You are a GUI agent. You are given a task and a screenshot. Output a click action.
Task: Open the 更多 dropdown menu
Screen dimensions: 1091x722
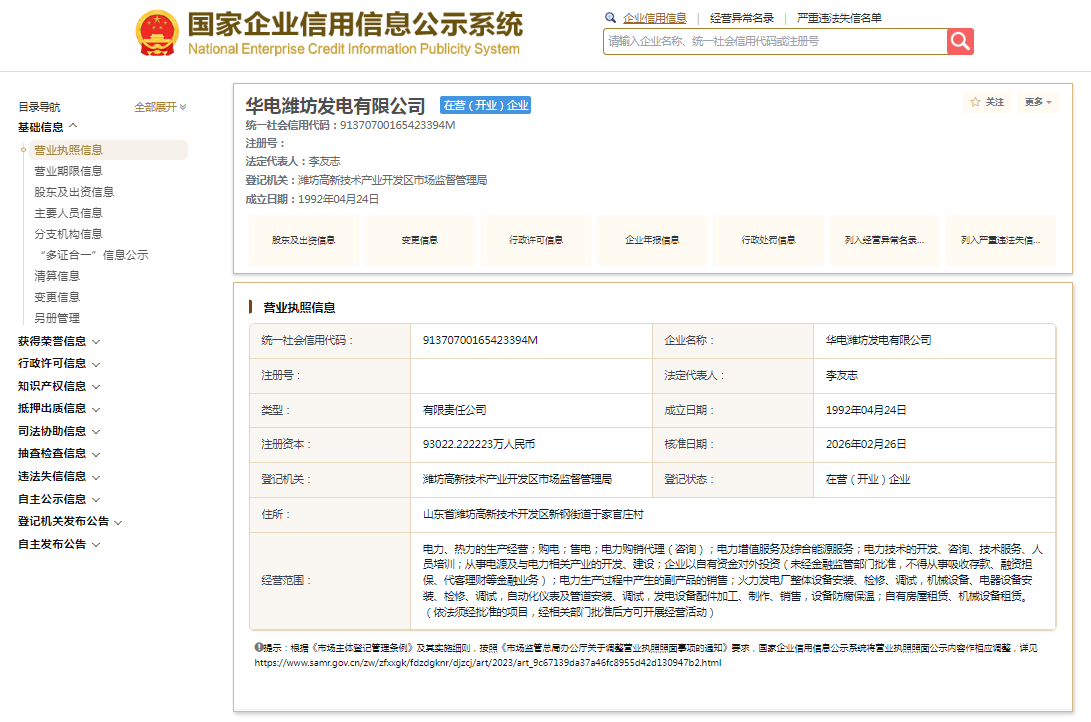click(x=1038, y=102)
